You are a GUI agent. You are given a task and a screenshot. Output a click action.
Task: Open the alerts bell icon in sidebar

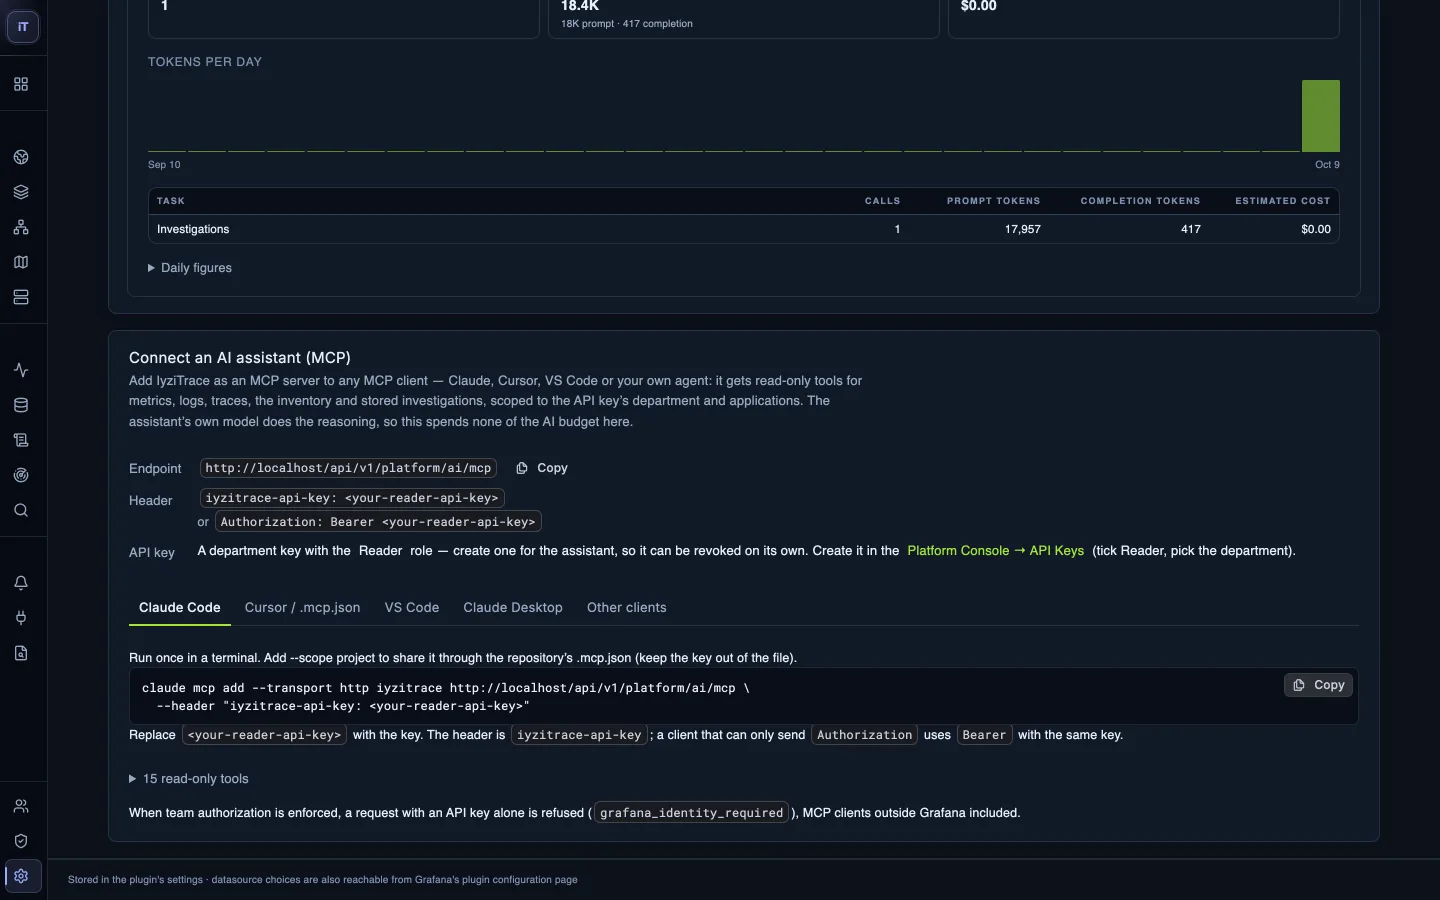pyautogui.click(x=21, y=583)
